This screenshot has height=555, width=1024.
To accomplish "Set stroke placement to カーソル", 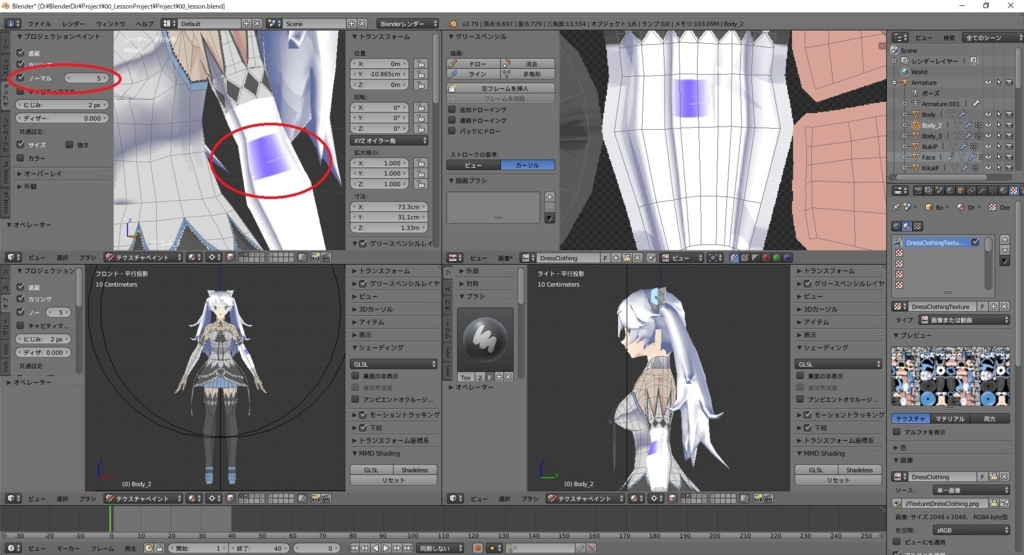I will pyautogui.click(x=528, y=165).
